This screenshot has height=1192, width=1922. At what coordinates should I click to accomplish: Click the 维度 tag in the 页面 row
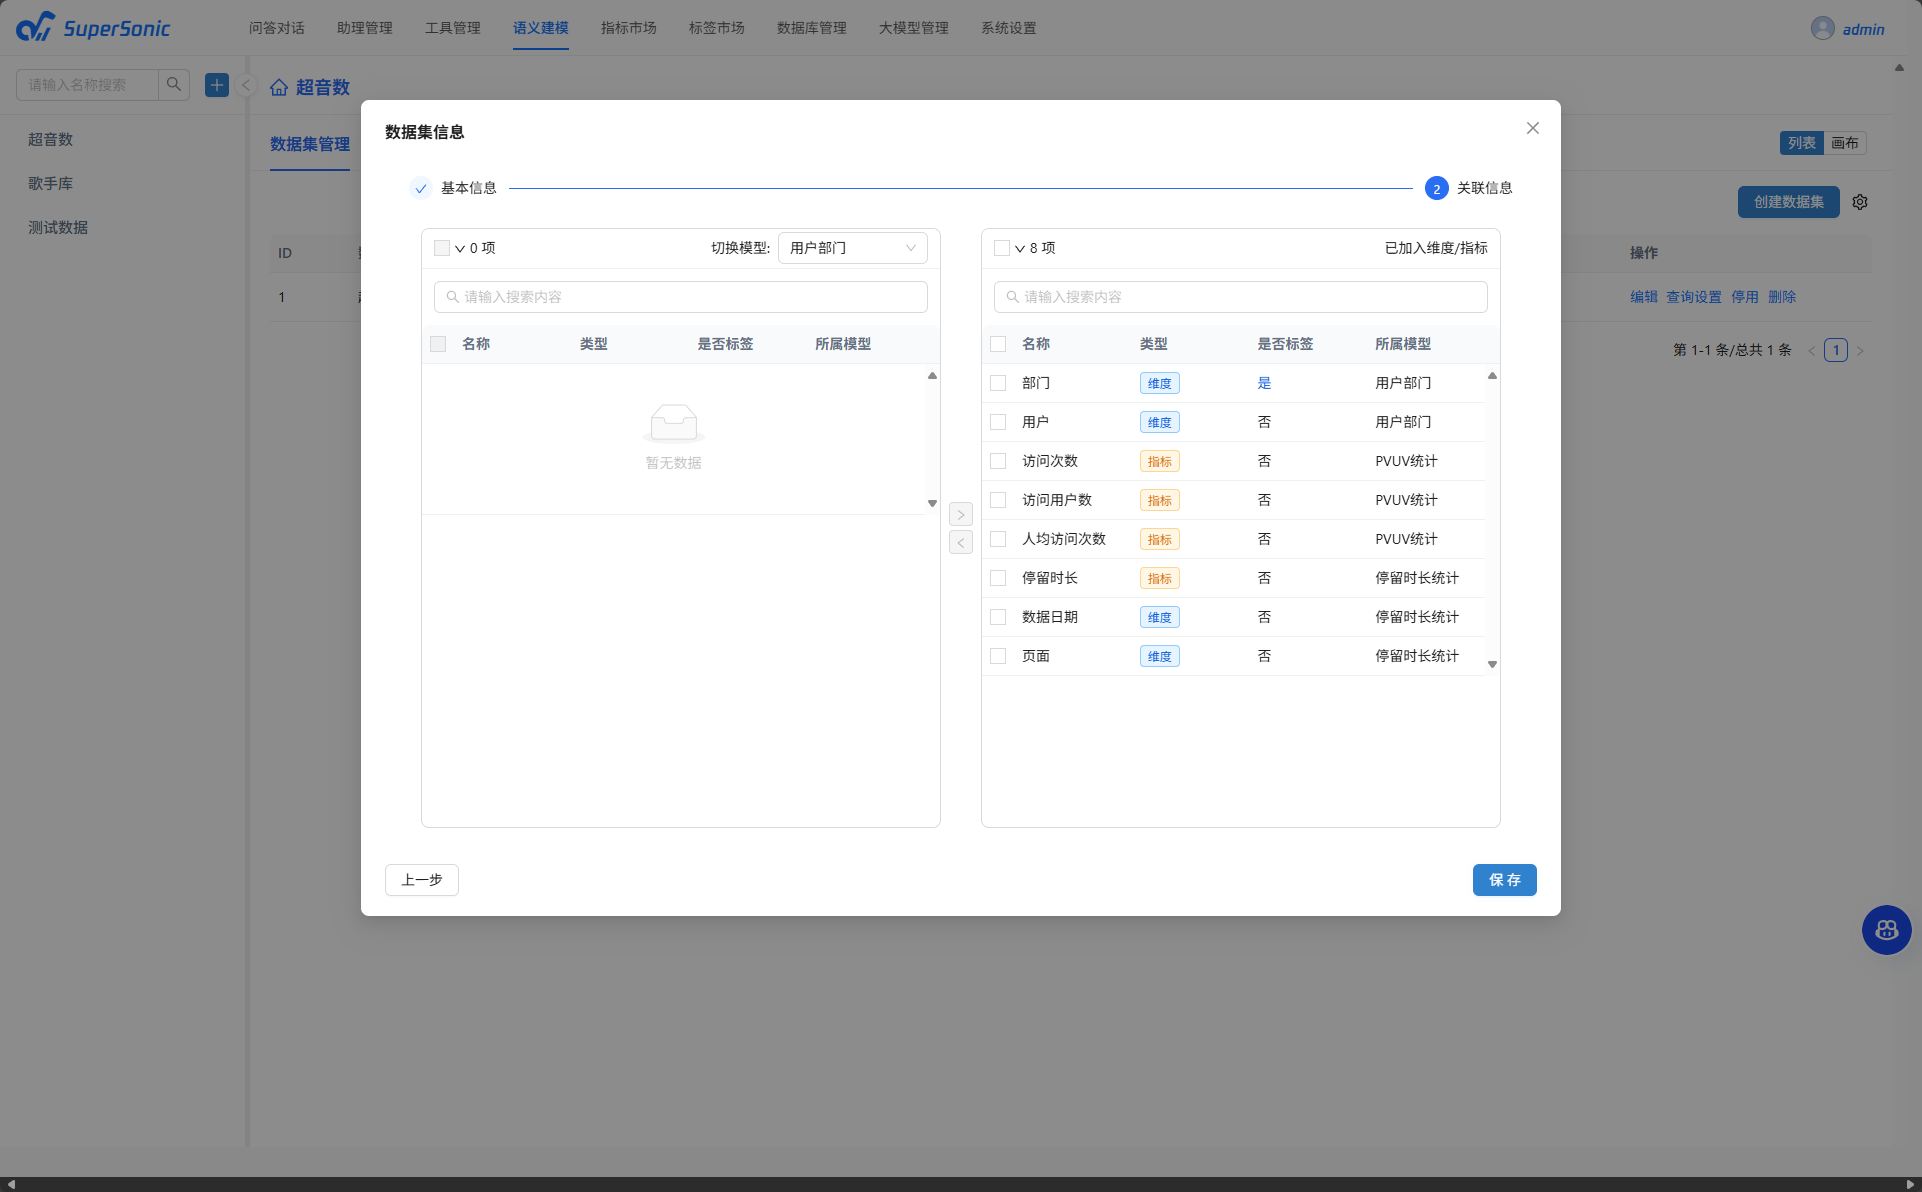[1159, 656]
